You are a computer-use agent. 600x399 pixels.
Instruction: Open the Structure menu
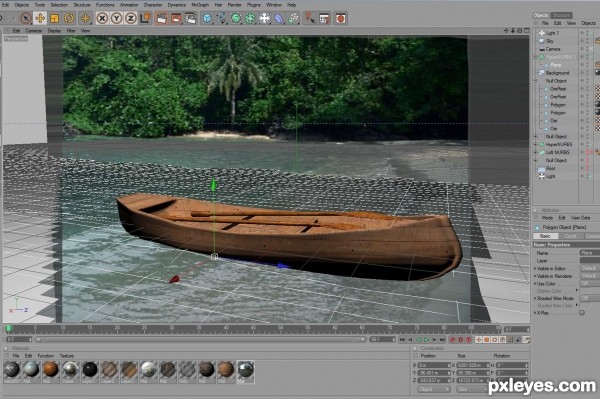[x=82, y=5]
